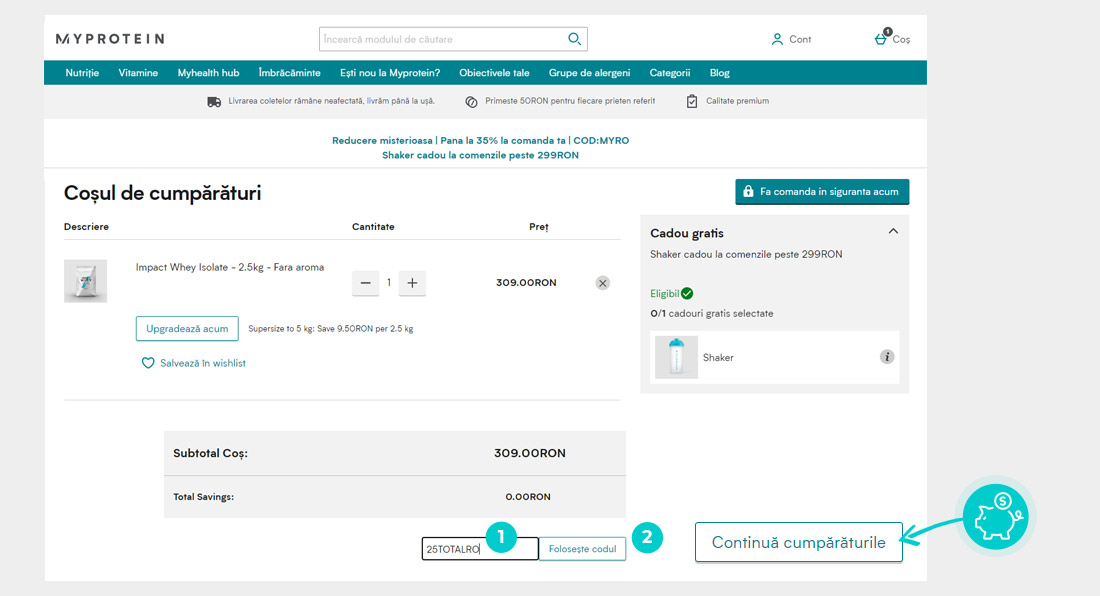The height and width of the screenshot is (596, 1100).
Task: Click the delivery truck icon
Action: [214, 102]
